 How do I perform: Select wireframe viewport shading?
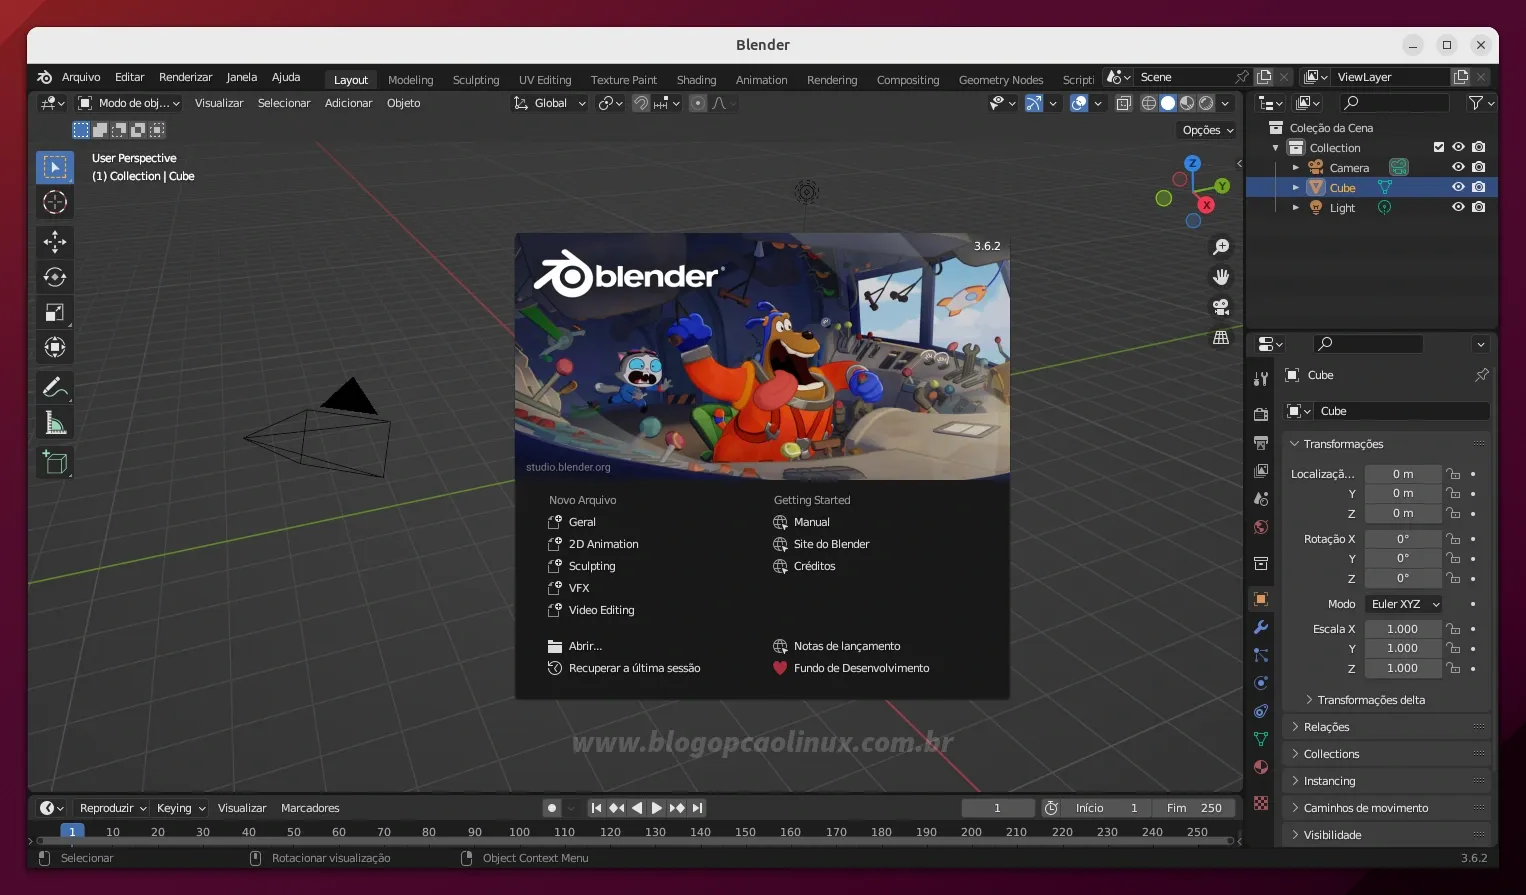pos(1149,103)
